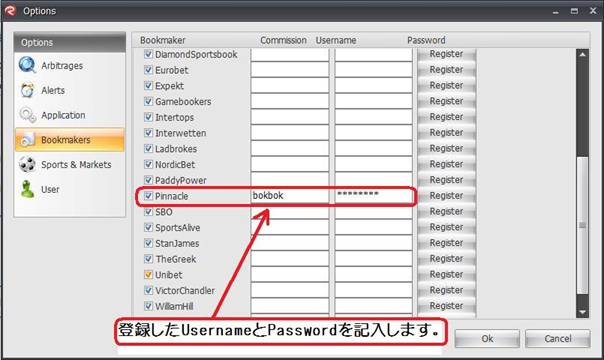
Task: Click Register button for Ladbrokes
Action: [446, 148]
